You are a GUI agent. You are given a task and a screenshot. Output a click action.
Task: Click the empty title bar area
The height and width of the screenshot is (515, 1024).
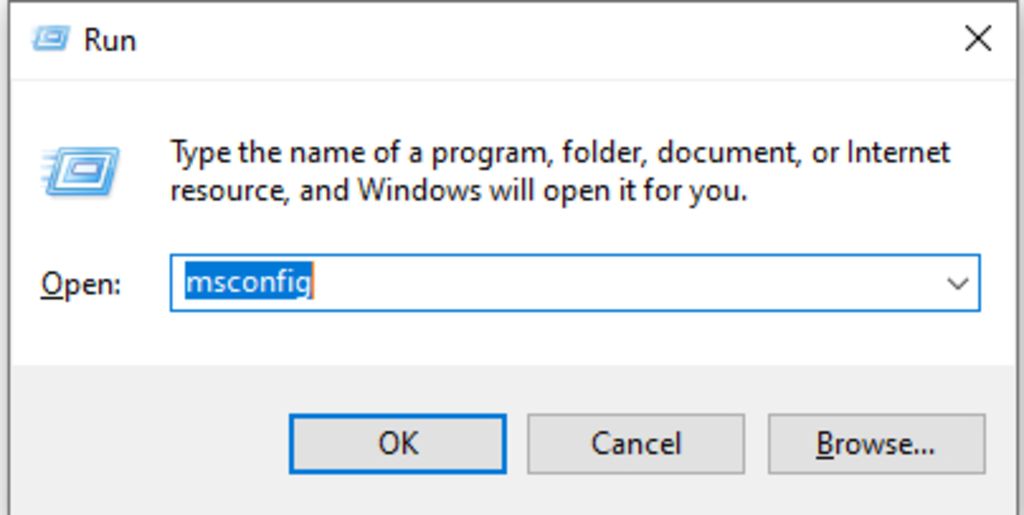542,39
